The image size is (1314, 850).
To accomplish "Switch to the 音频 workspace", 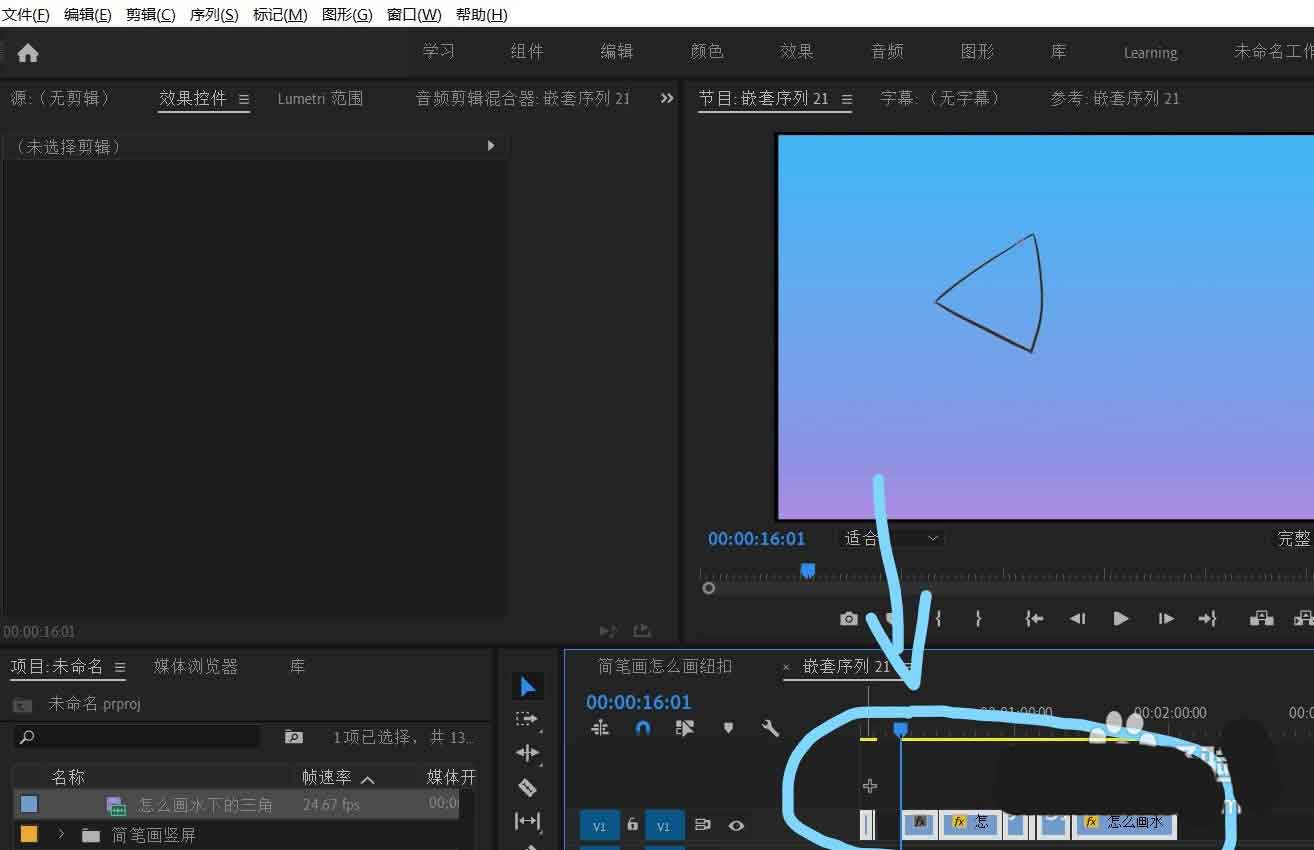I will click(x=887, y=52).
